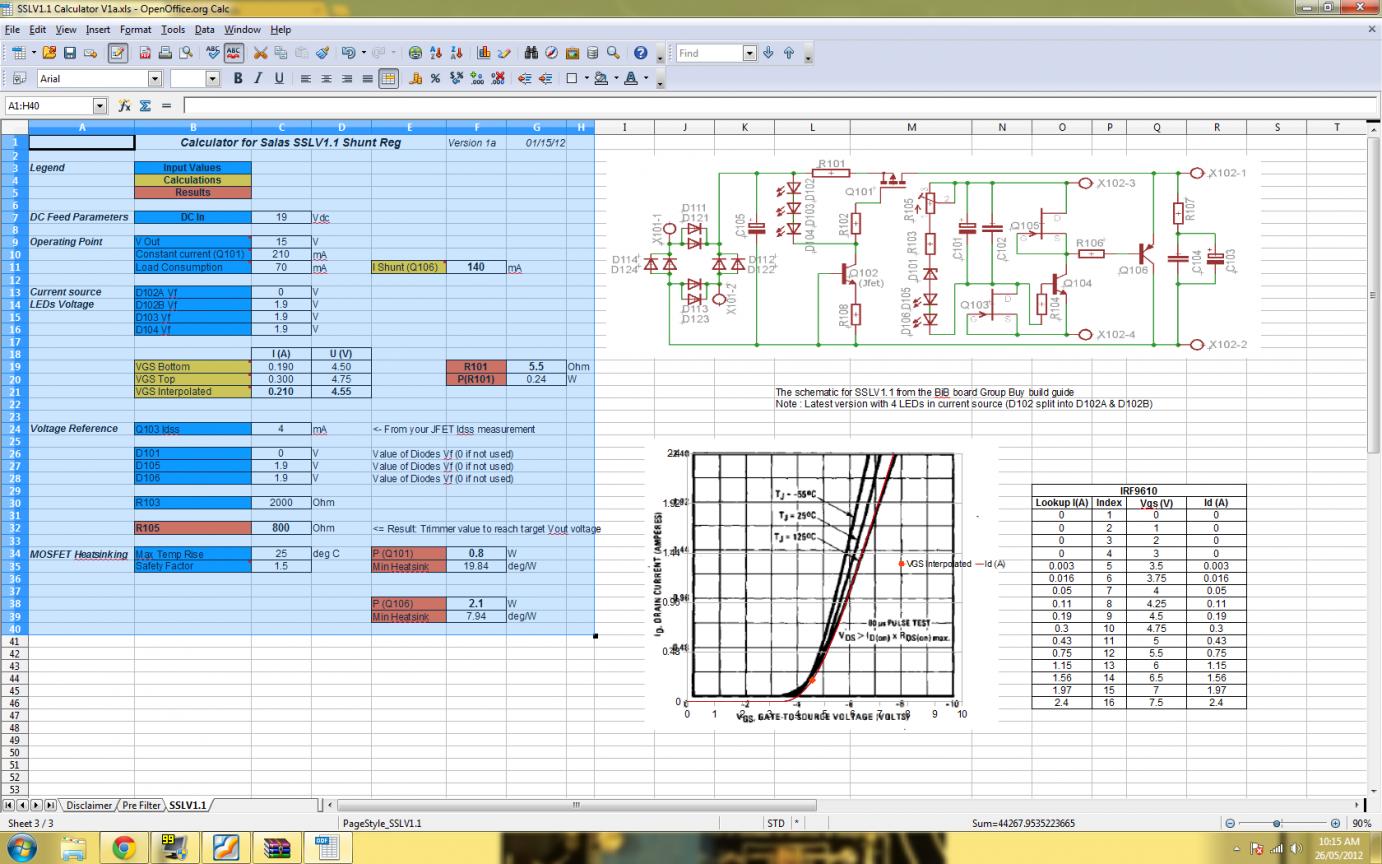Open the Format menu
The height and width of the screenshot is (864, 1382).
pyautogui.click(x=135, y=30)
